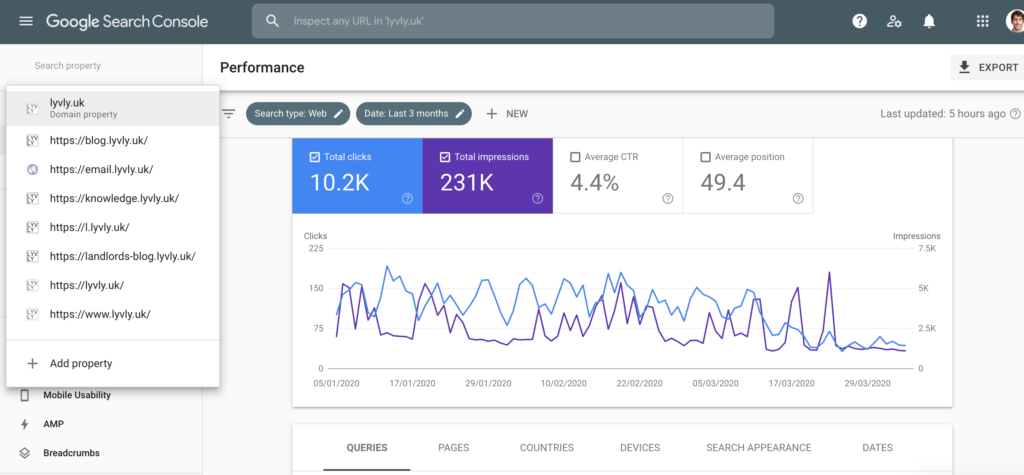Click Add property
The image size is (1024, 475).
pos(80,364)
